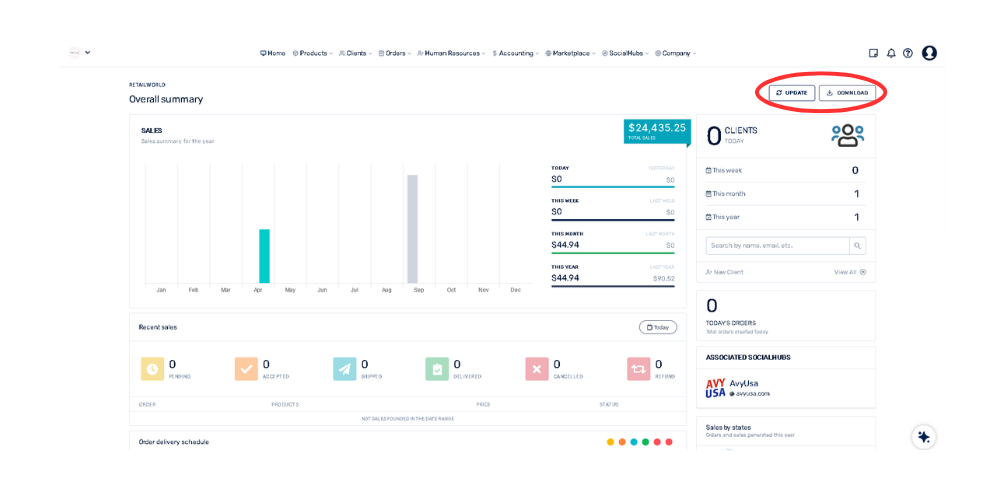This screenshot has height=500, width=1000.
Task: Click the help question mark icon
Action: pos(908,53)
